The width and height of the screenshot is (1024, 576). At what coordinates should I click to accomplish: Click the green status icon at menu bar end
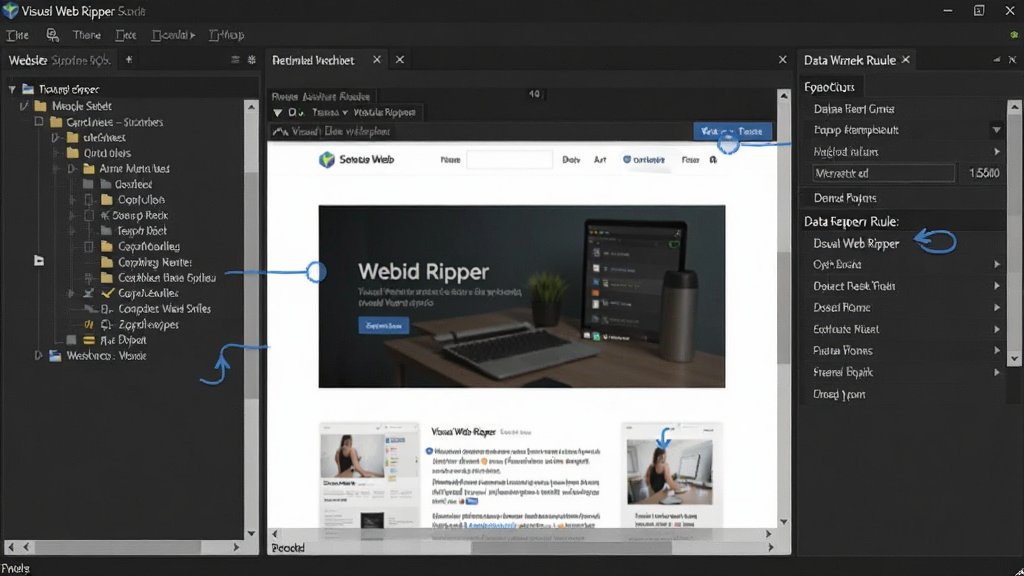(x=1014, y=34)
